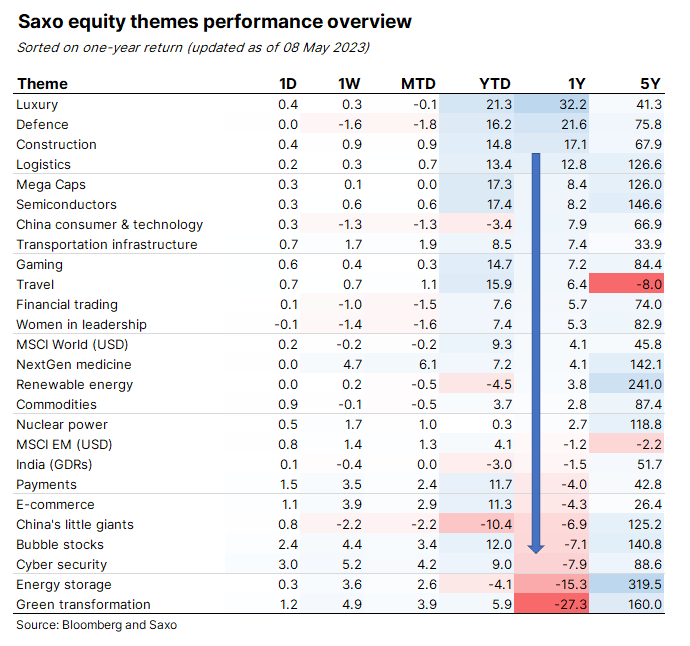Viewport: 690px width, 646px height.
Task: Select the Luxury theme row label
Action: pos(37,105)
